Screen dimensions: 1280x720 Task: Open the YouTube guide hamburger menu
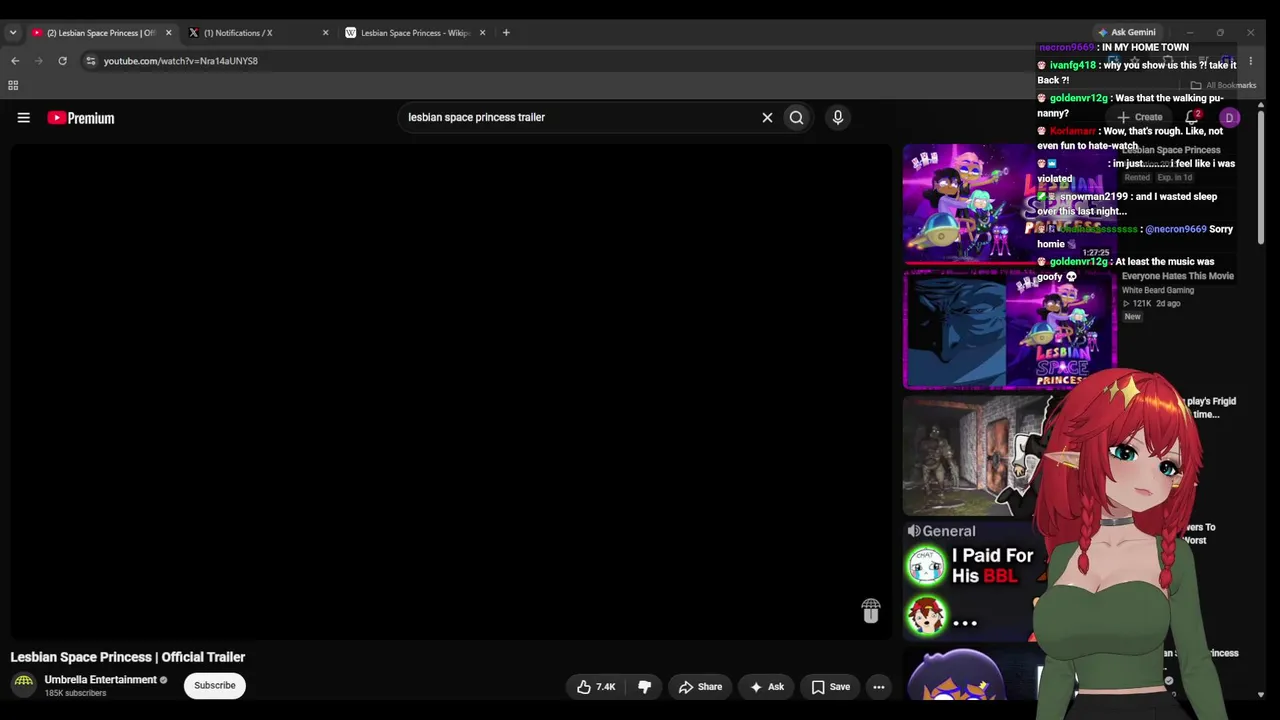click(x=23, y=118)
